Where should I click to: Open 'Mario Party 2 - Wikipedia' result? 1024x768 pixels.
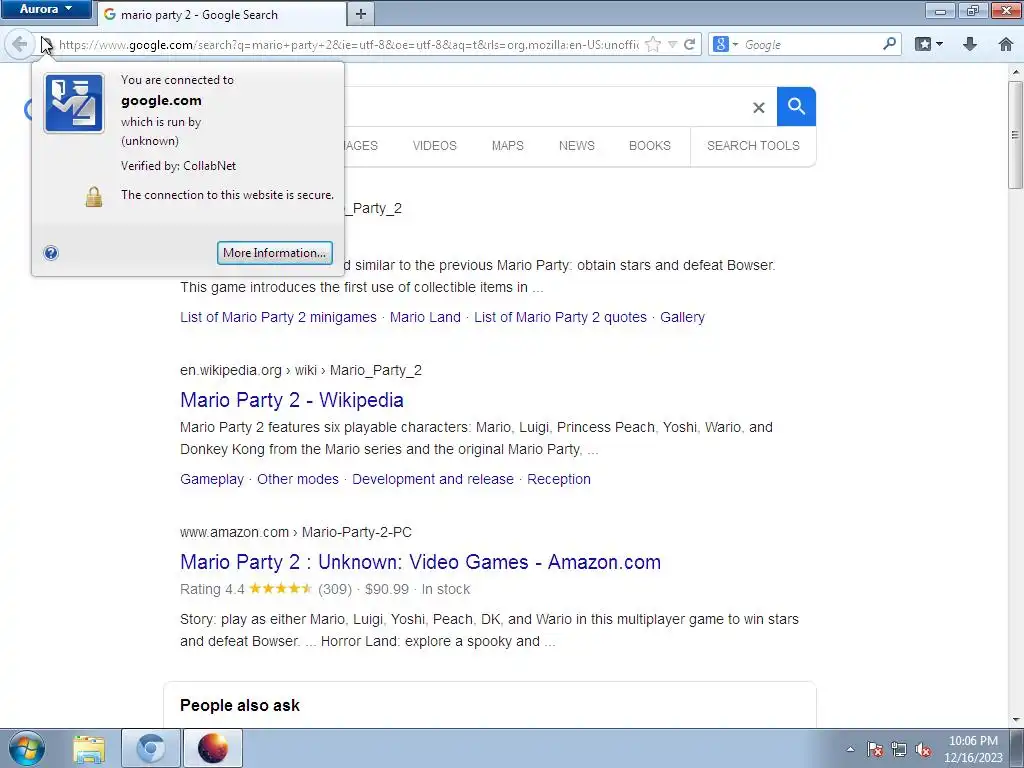coord(292,400)
